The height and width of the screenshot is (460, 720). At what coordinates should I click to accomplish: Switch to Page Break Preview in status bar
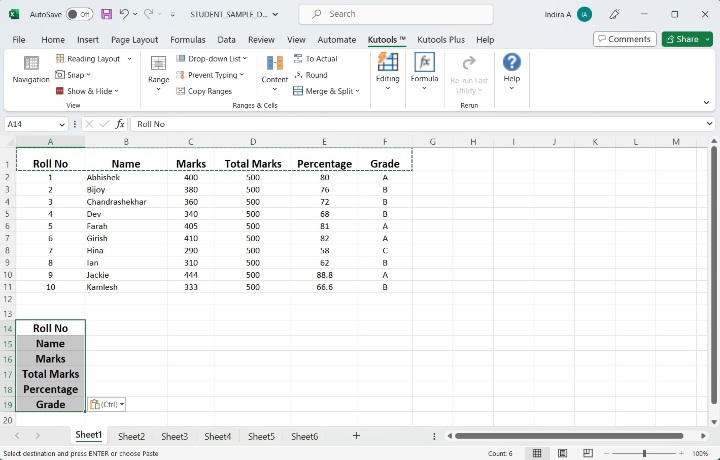(586, 453)
